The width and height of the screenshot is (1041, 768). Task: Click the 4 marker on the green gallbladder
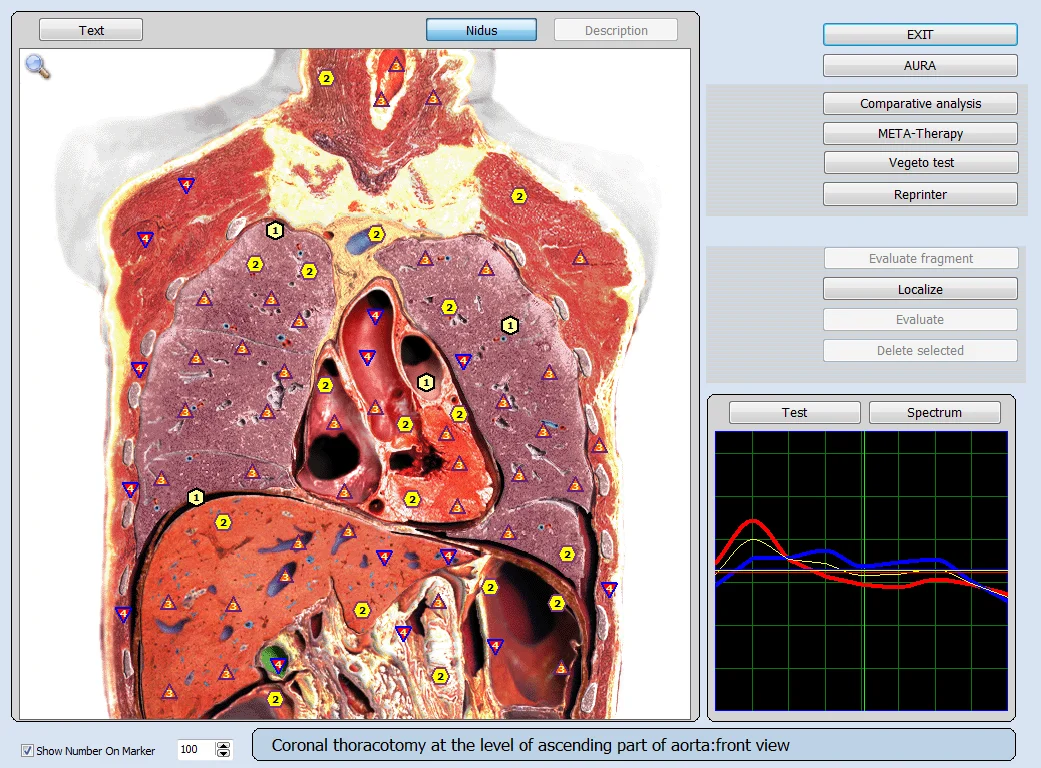pyautogui.click(x=278, y=664)
